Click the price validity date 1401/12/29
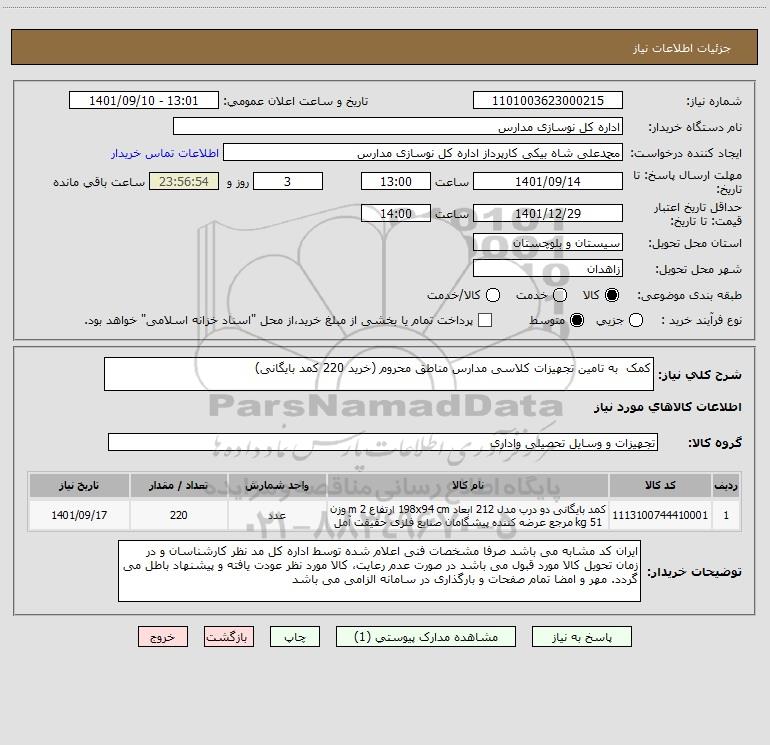This screenshot has height=745, width=770. [548, 213]
